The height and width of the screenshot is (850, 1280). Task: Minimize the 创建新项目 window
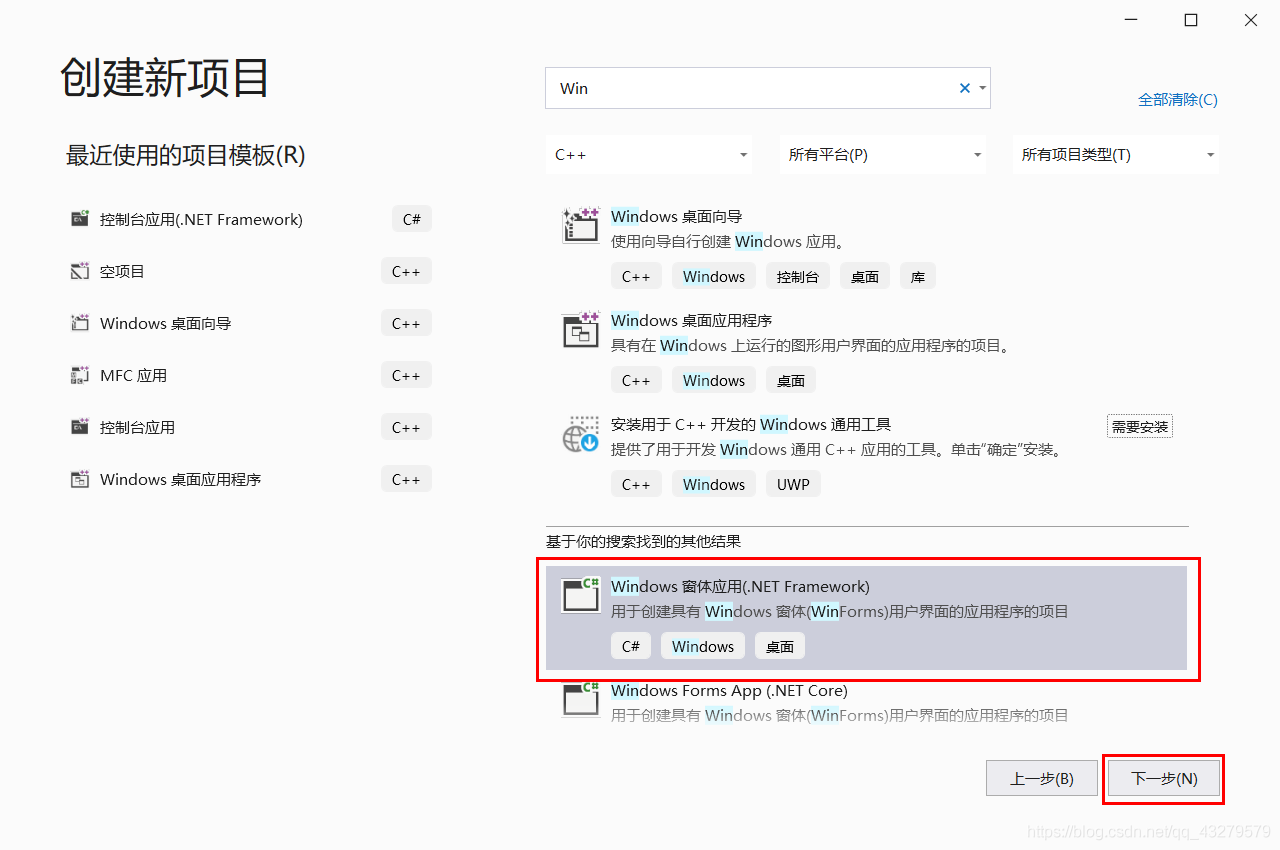click(1131, 20)
